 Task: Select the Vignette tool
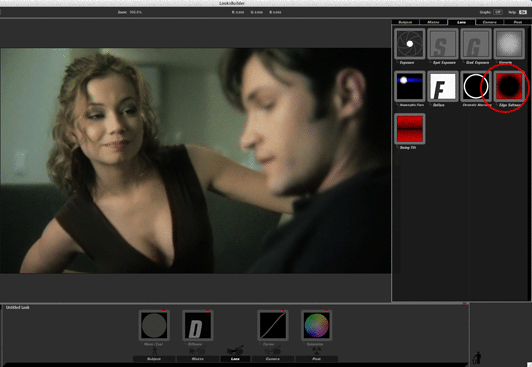509,44
